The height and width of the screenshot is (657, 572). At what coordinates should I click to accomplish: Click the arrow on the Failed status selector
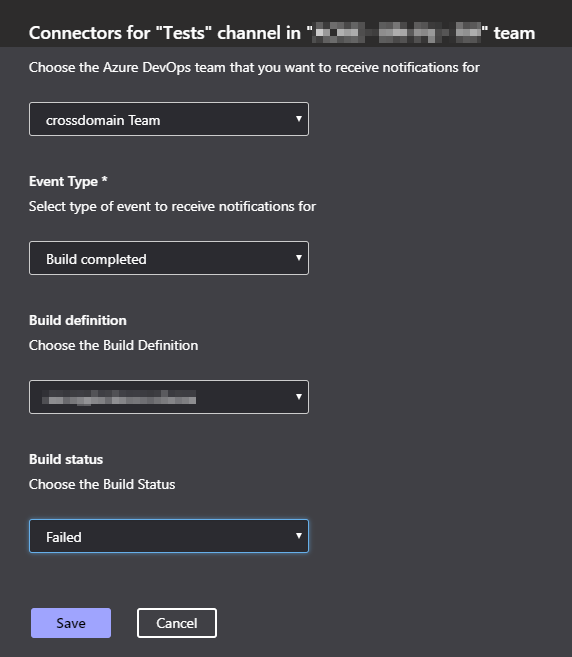click(299, 536)
